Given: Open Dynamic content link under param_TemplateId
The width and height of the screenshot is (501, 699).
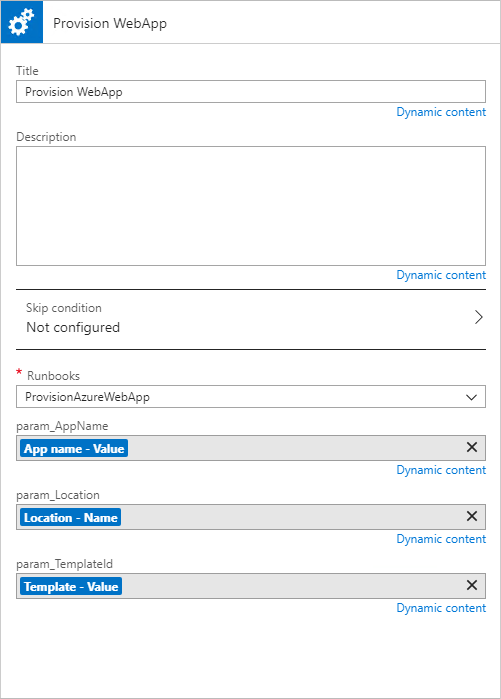Looking at the screenshot, I should (441, 608).
